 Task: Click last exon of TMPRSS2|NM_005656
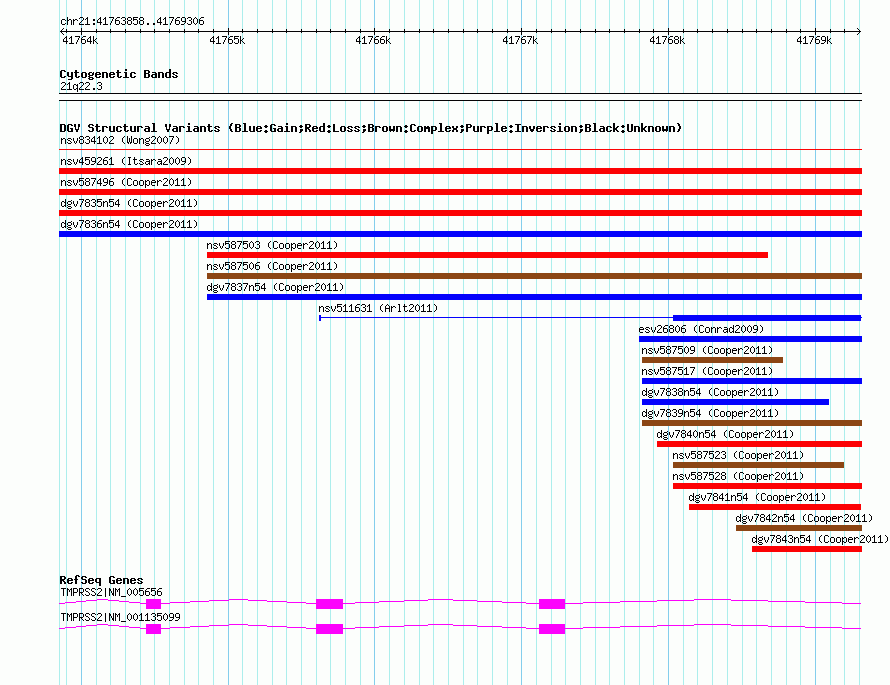552,604
